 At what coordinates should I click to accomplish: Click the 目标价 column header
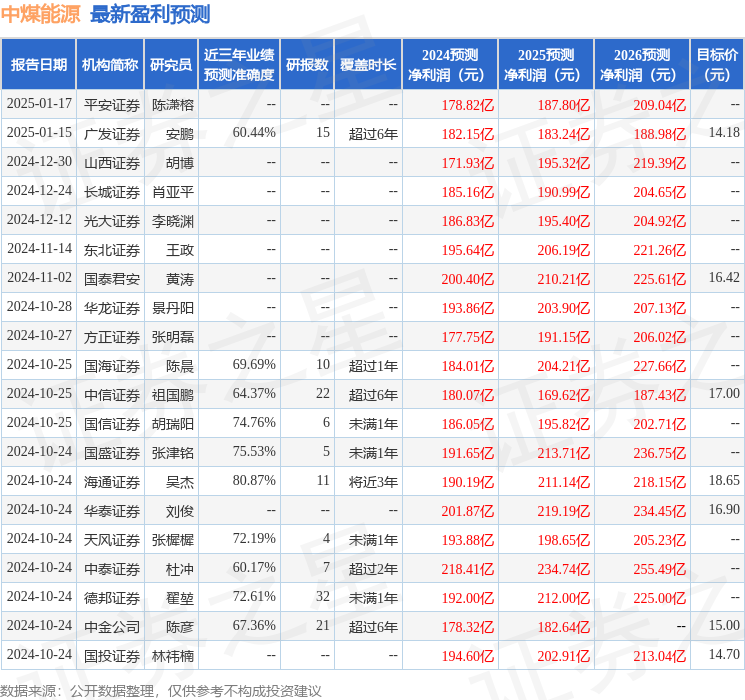click(716, 65)
